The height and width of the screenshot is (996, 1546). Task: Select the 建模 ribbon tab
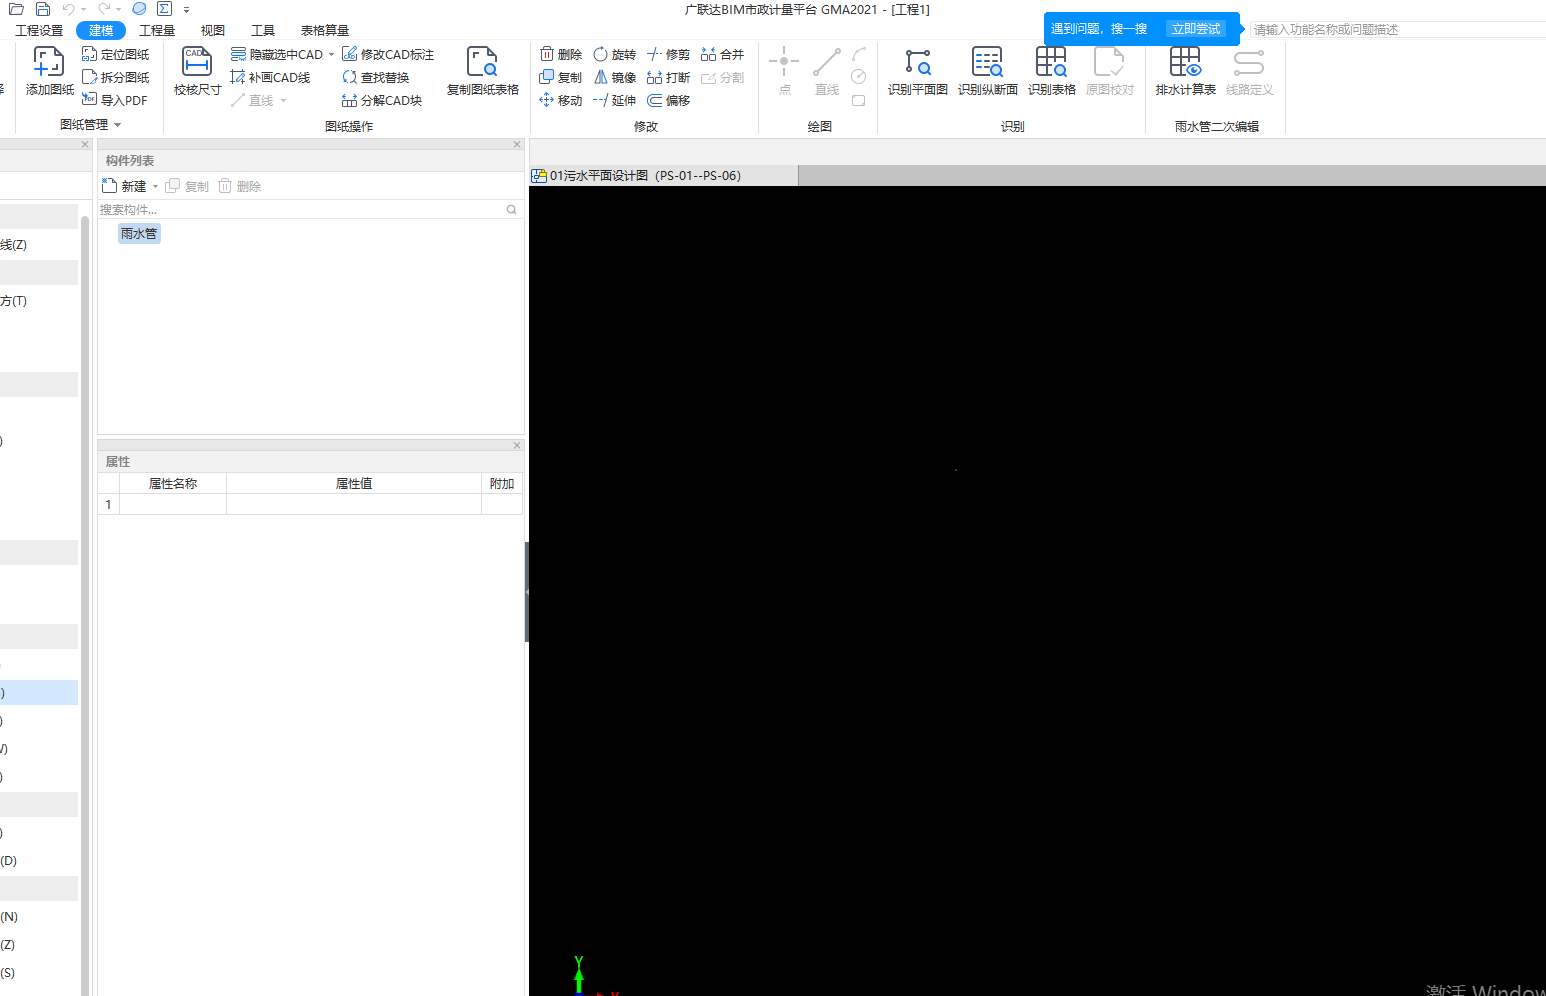101,30
